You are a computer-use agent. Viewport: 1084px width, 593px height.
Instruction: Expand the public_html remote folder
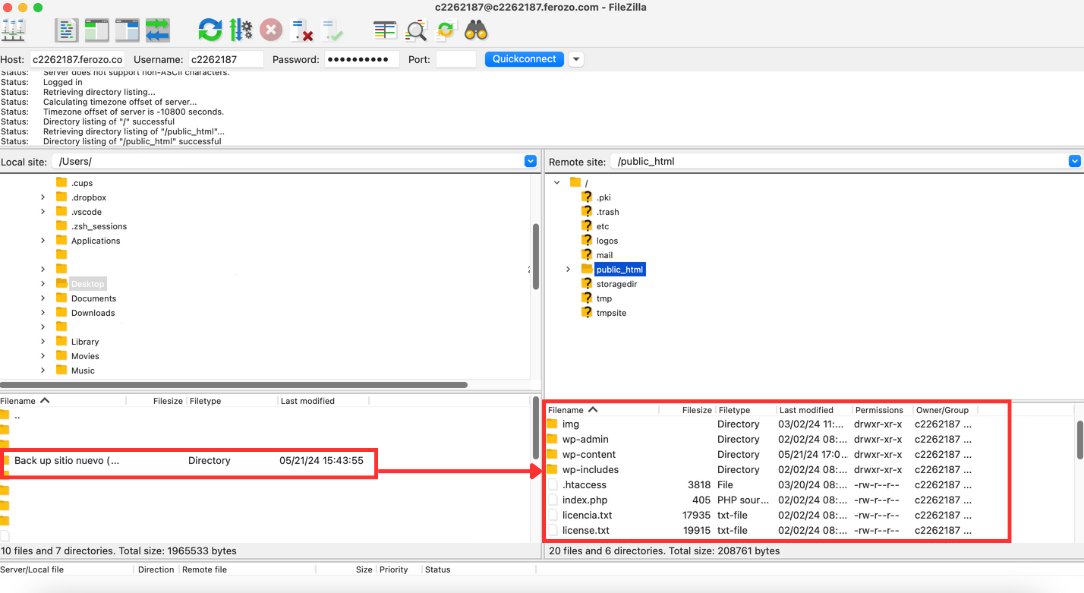(568, 270)
